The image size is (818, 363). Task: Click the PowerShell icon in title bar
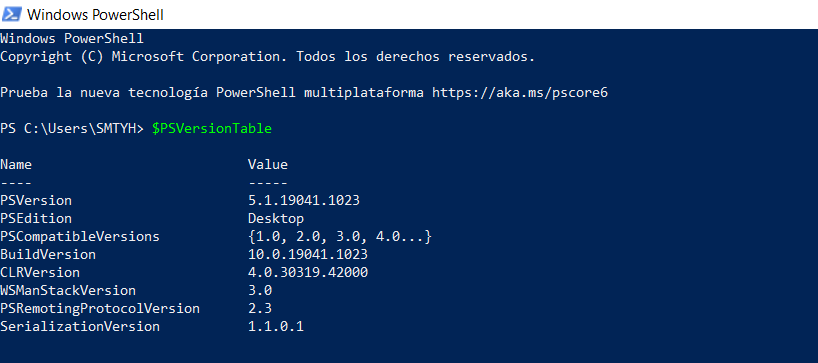pos(11,14)
